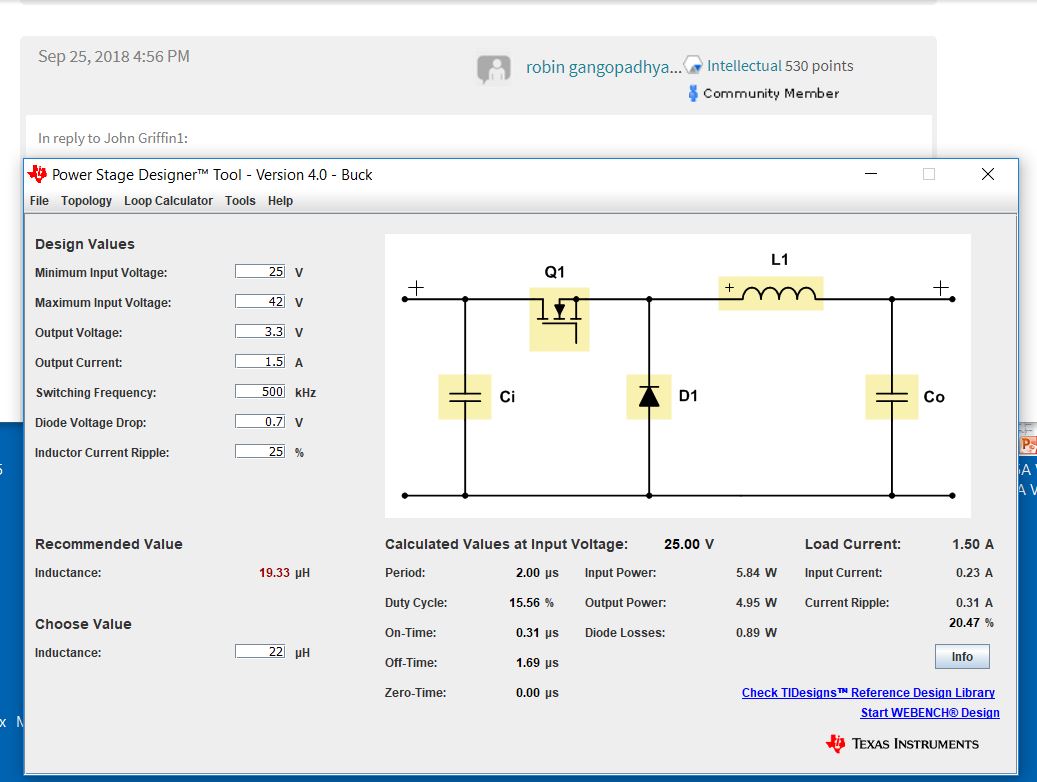This screenshot has width=1037, height=782.
Task: Close the Power Stage Designer window
Action: click(987, 174)
